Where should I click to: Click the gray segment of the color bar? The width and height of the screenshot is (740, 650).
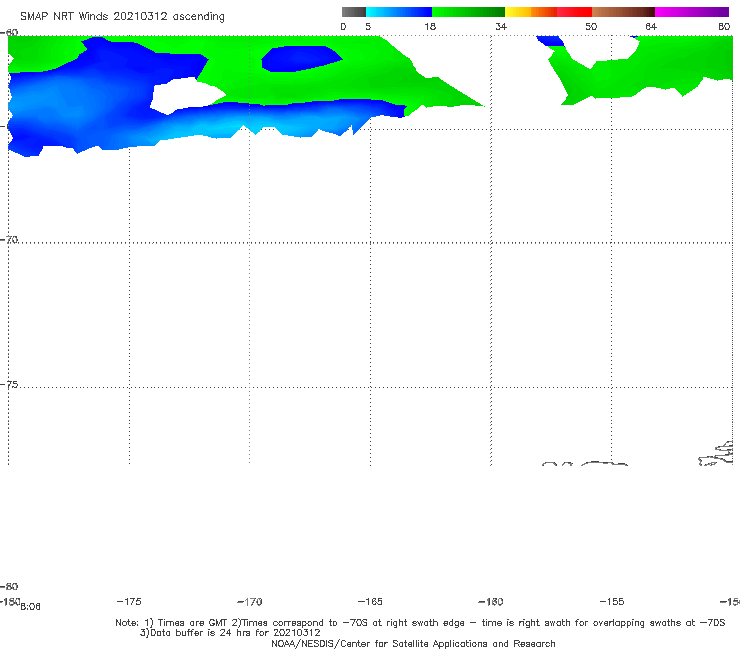click(x=353, y=12)
